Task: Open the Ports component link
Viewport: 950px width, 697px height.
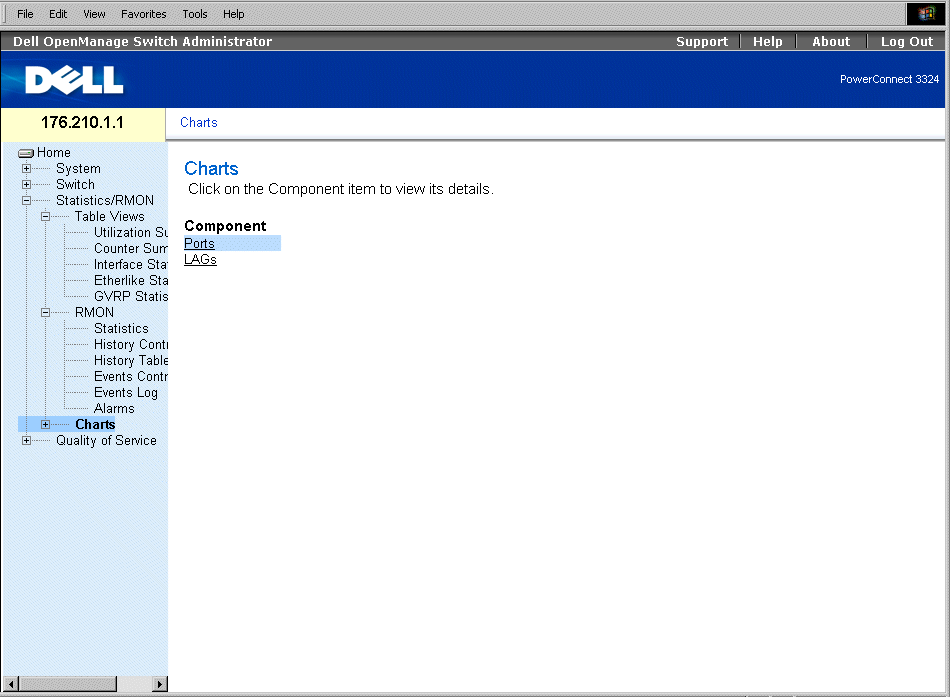Action: pyautogui.click(x=199, y=243)
